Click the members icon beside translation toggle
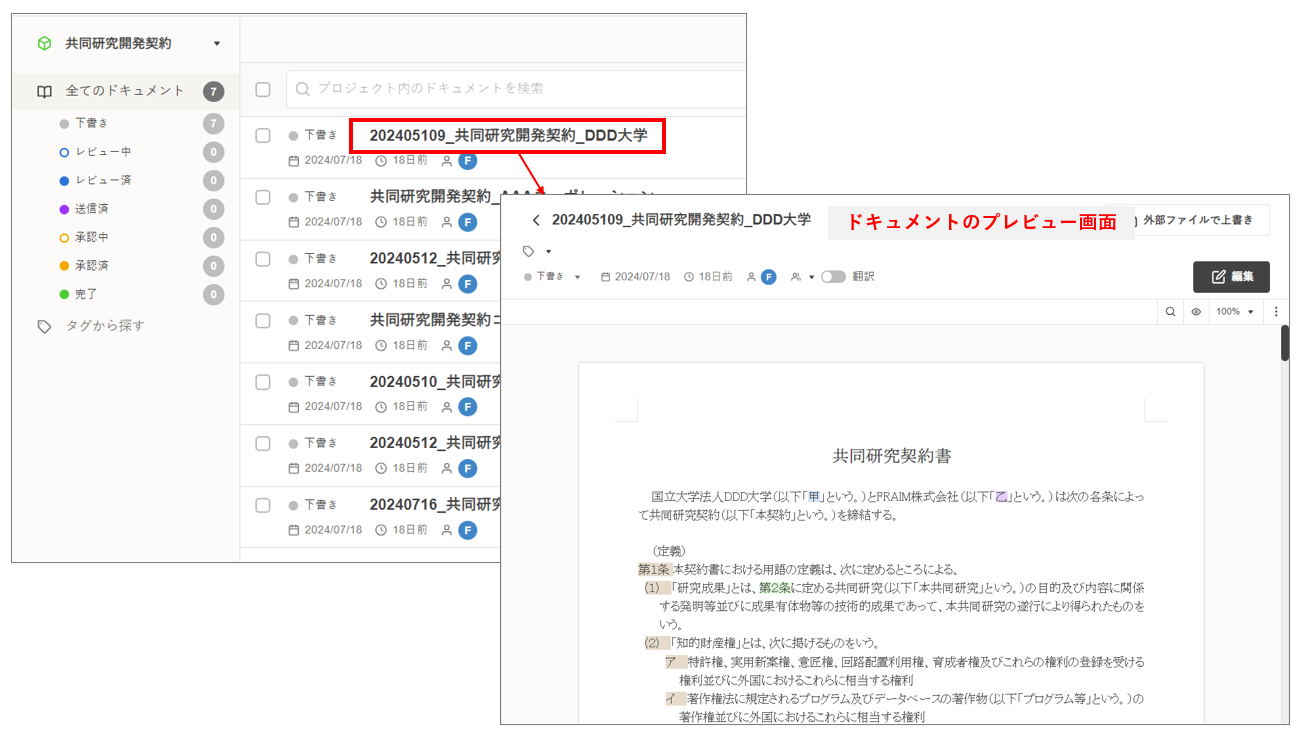1307x734 pixels. click(x=796, y=277)
